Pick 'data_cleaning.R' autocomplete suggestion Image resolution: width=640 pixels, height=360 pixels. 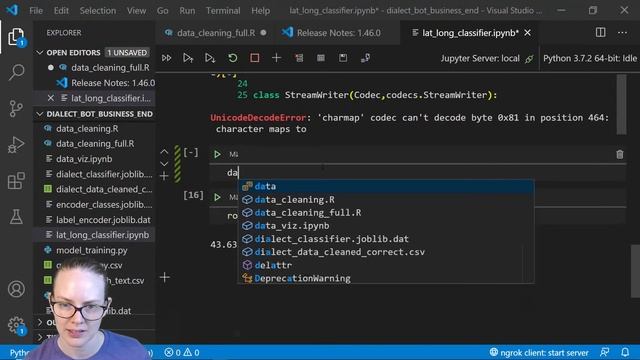386,200
